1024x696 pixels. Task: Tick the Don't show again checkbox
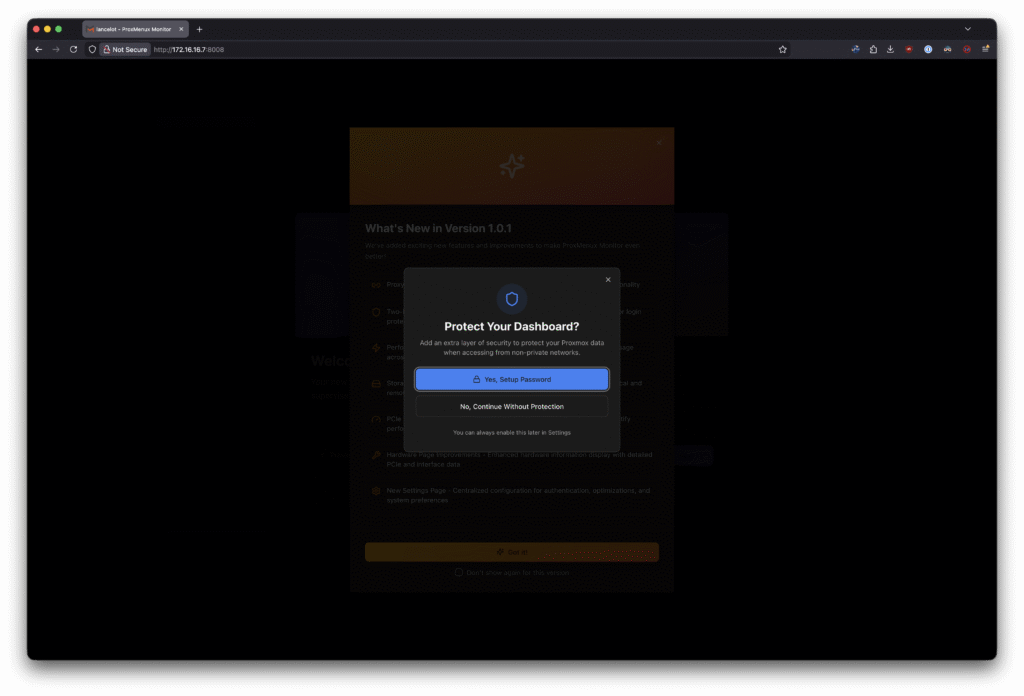click(459, 573)
